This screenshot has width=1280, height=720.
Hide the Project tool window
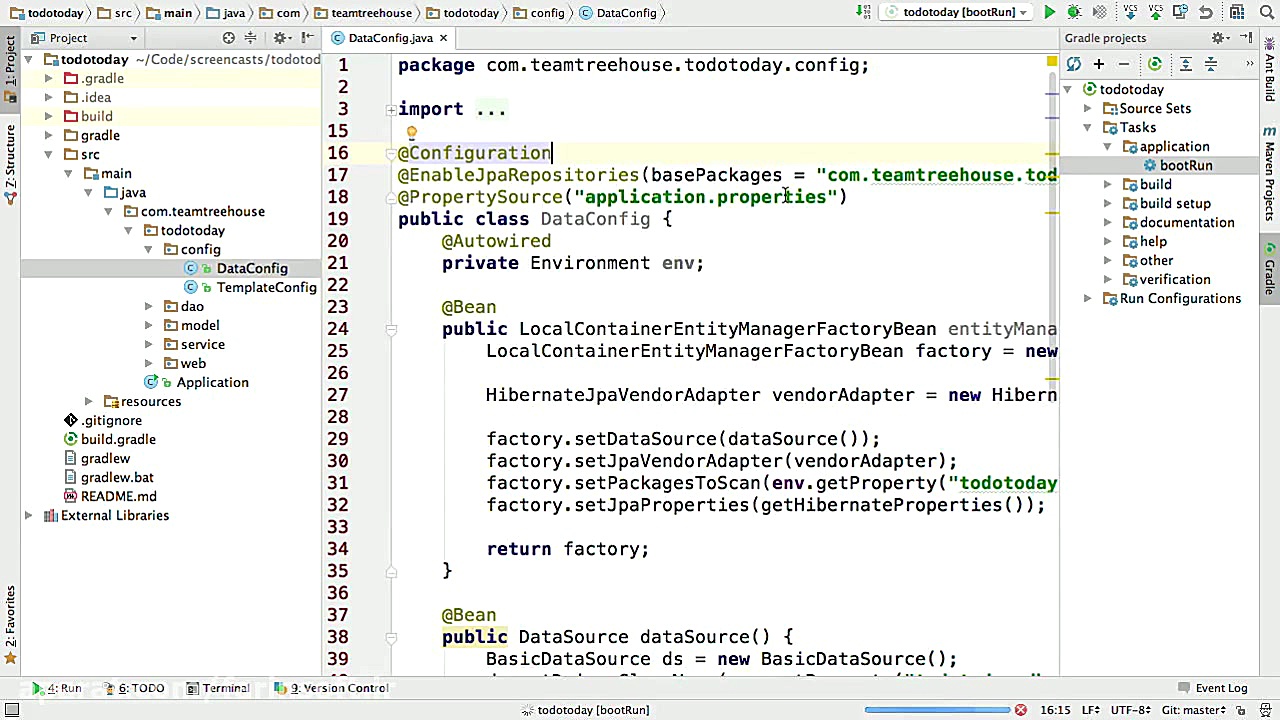307,38
